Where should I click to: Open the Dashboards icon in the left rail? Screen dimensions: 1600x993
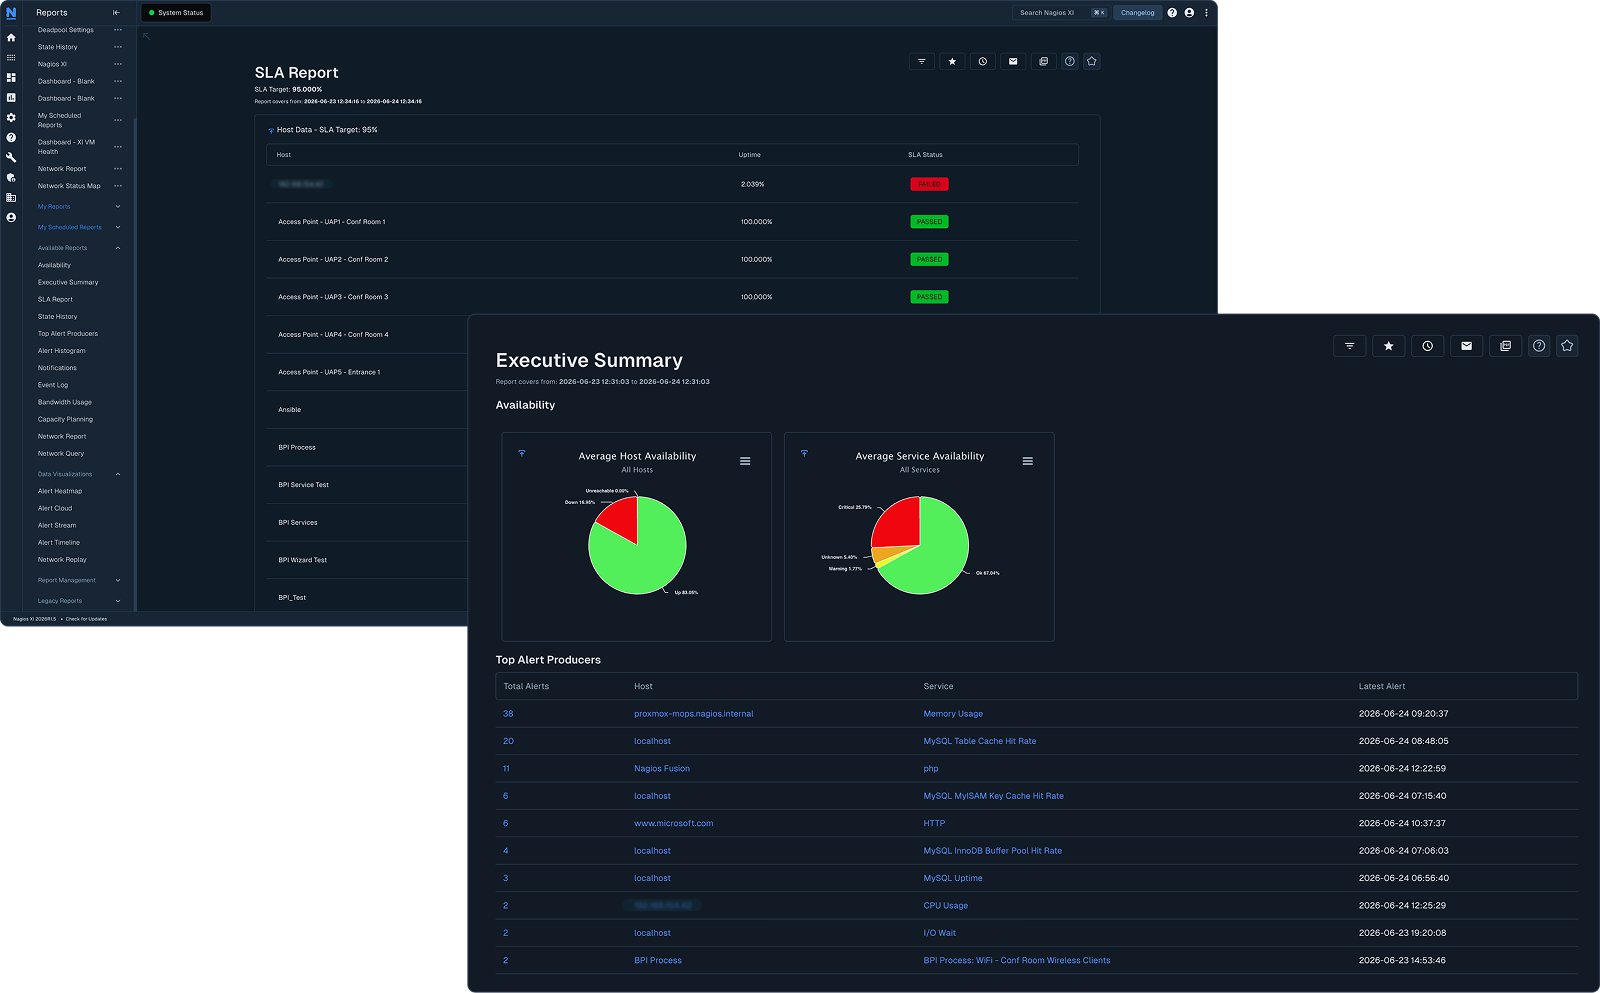tap(11, 77)
